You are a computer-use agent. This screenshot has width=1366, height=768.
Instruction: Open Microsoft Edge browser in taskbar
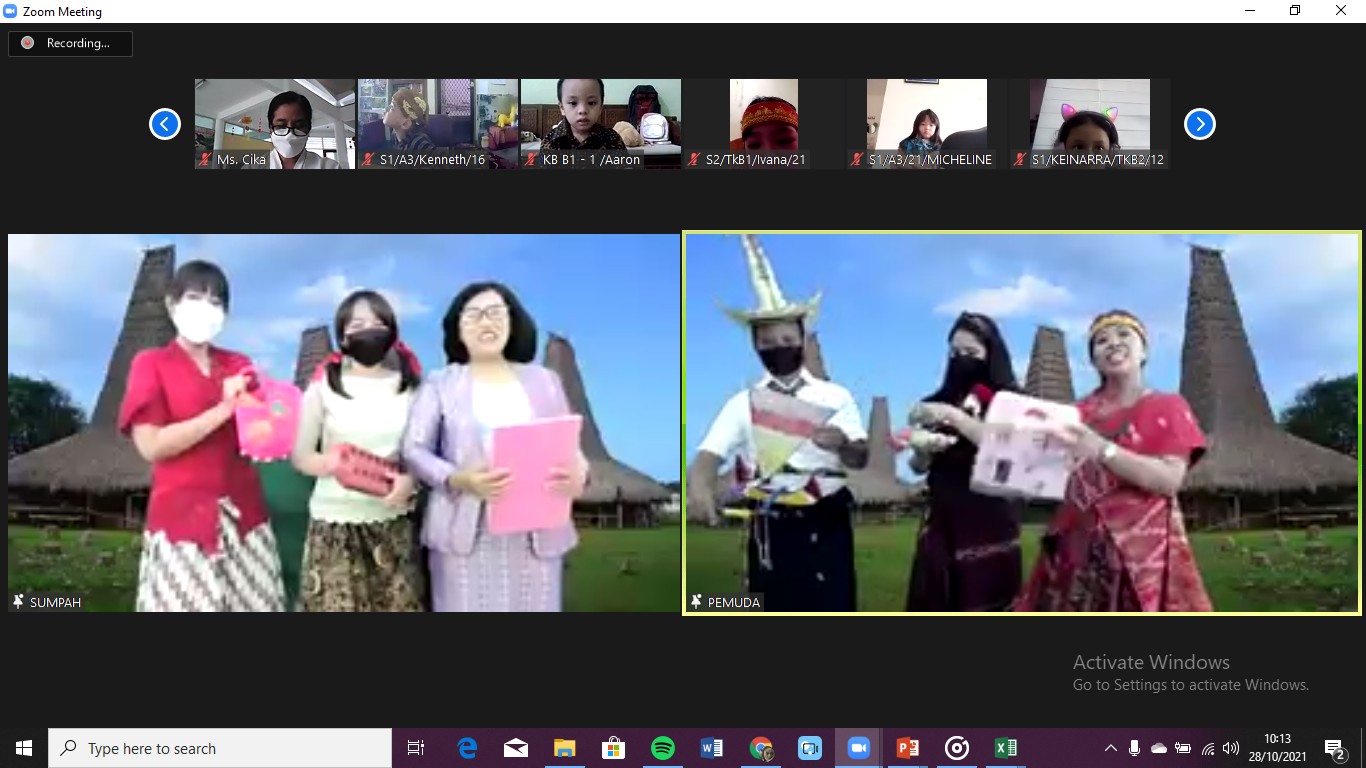[467, 748]
